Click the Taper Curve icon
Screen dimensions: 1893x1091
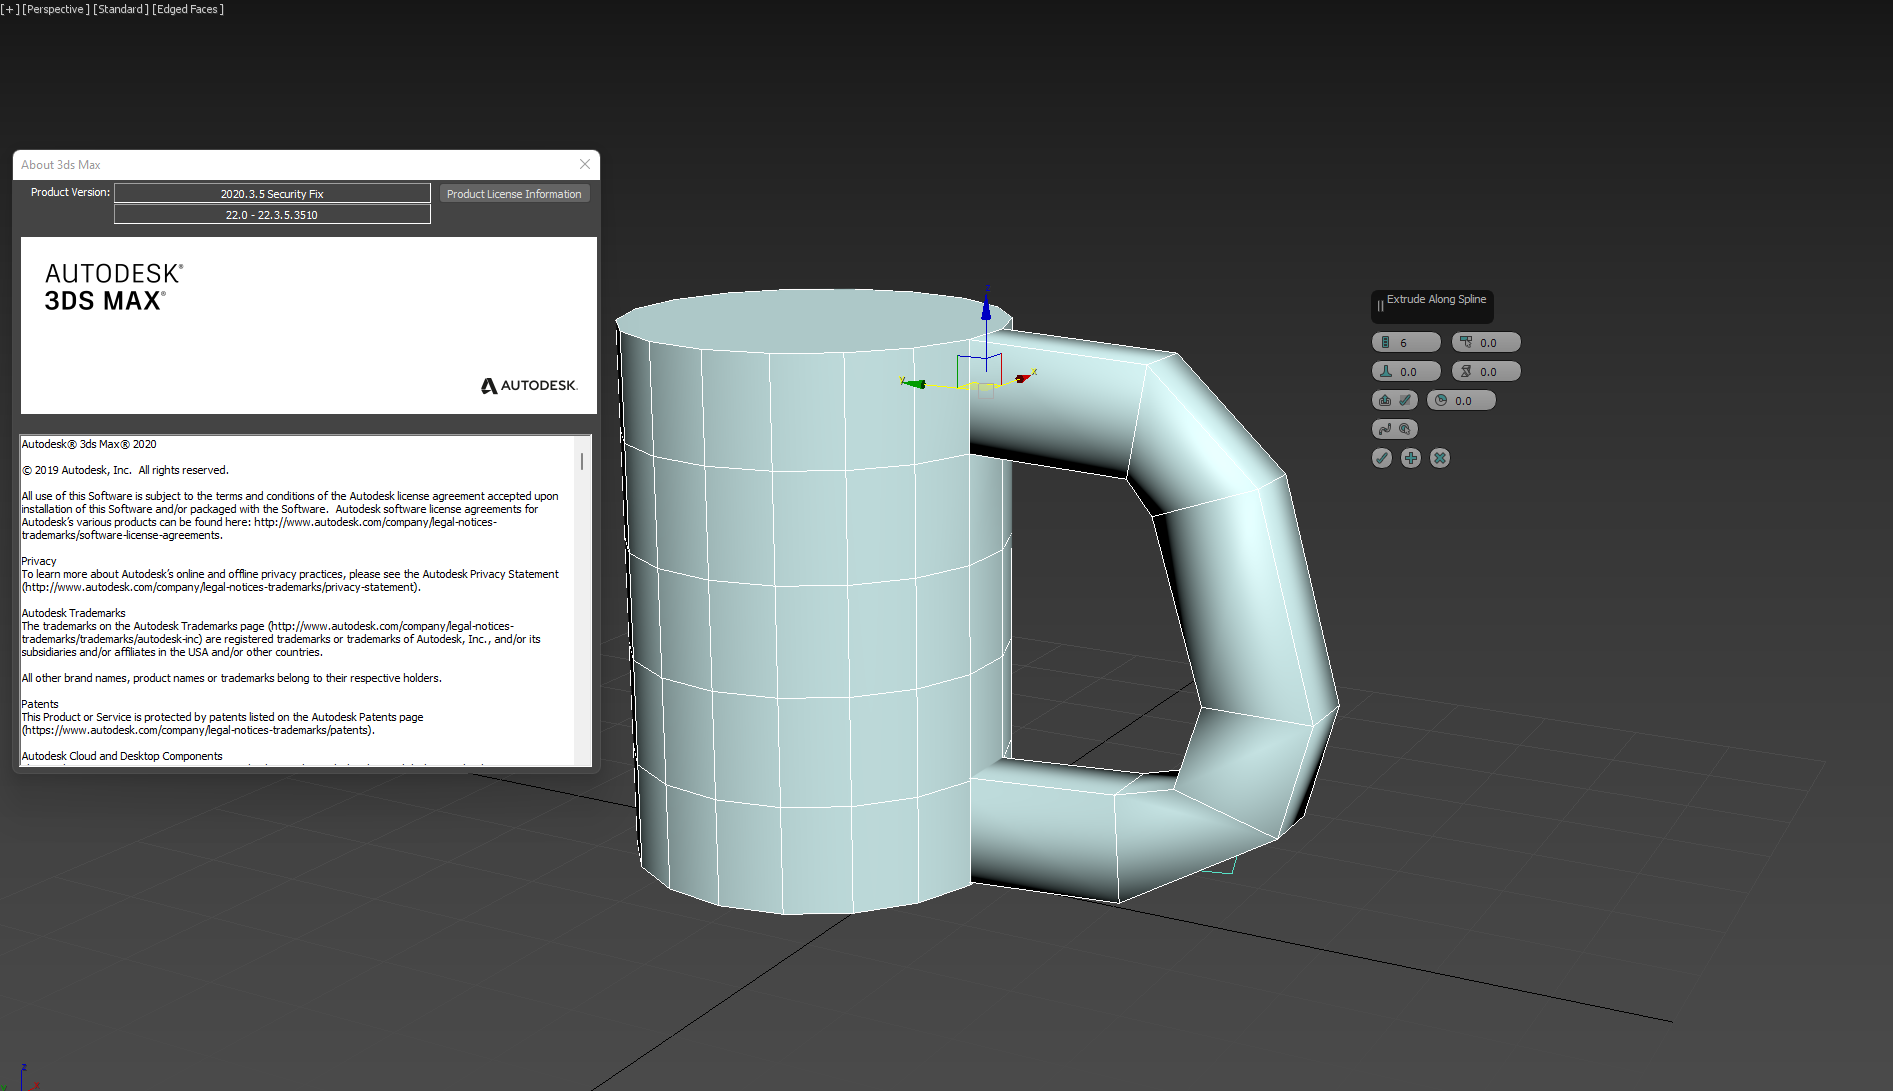[x=1386, y=372]
